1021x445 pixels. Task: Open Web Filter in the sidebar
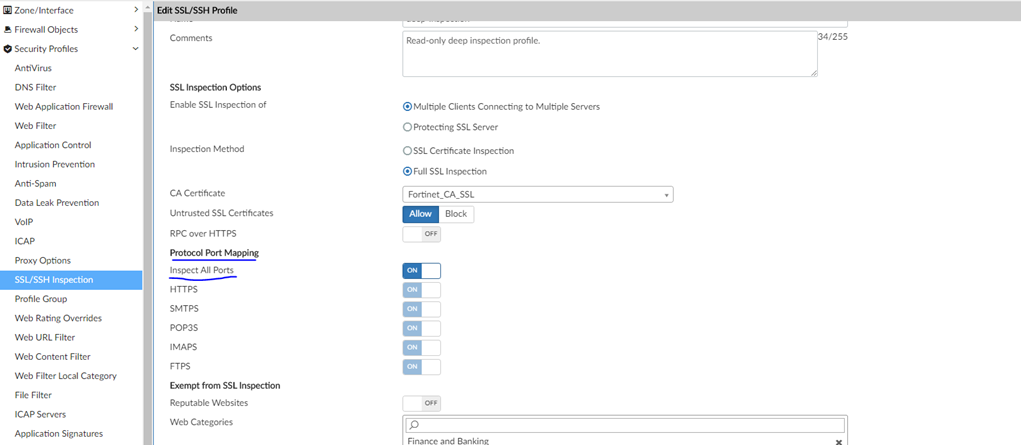tap(35, 126)
